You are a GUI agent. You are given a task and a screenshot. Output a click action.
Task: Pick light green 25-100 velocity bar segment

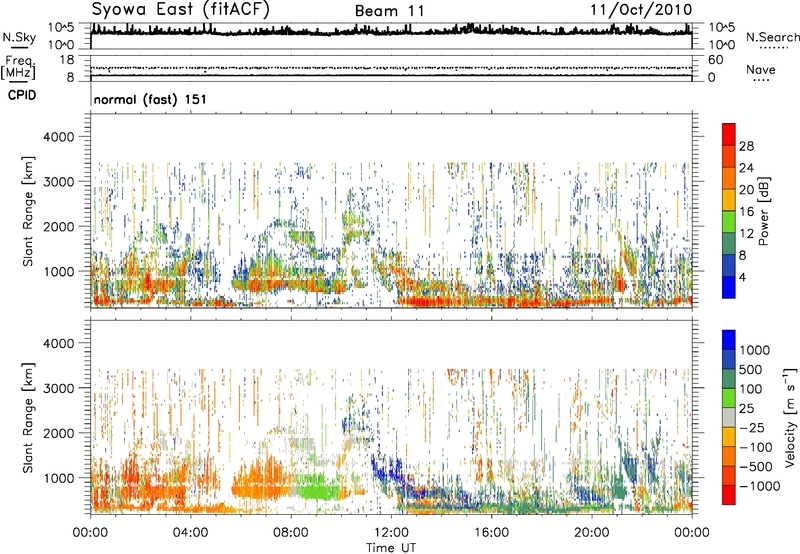click(729, 398)
